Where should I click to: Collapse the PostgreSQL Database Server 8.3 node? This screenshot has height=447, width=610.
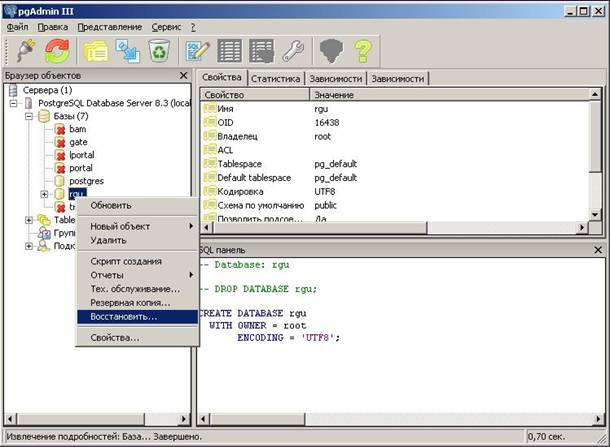pyautogui.click(x=13, y=103)
